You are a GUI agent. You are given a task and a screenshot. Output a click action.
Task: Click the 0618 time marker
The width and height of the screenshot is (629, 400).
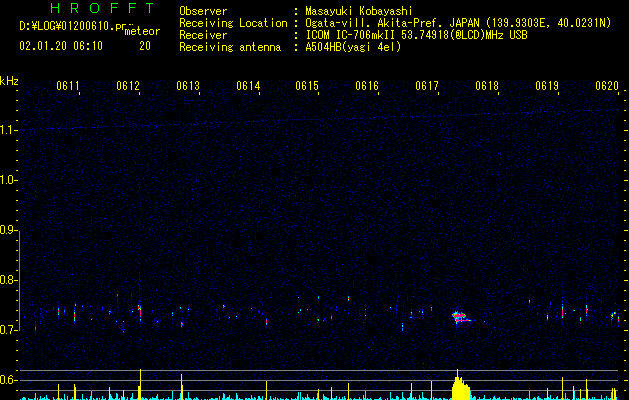(x=487, y=86)
